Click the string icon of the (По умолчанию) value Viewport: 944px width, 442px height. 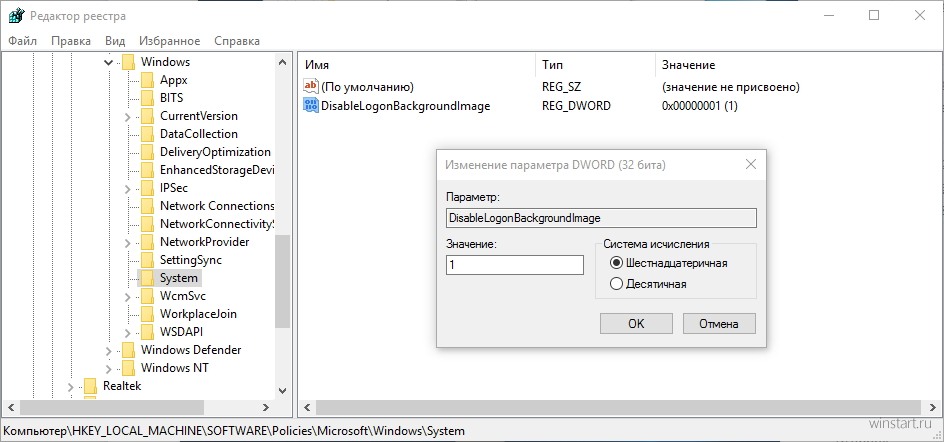coord(310,87)
